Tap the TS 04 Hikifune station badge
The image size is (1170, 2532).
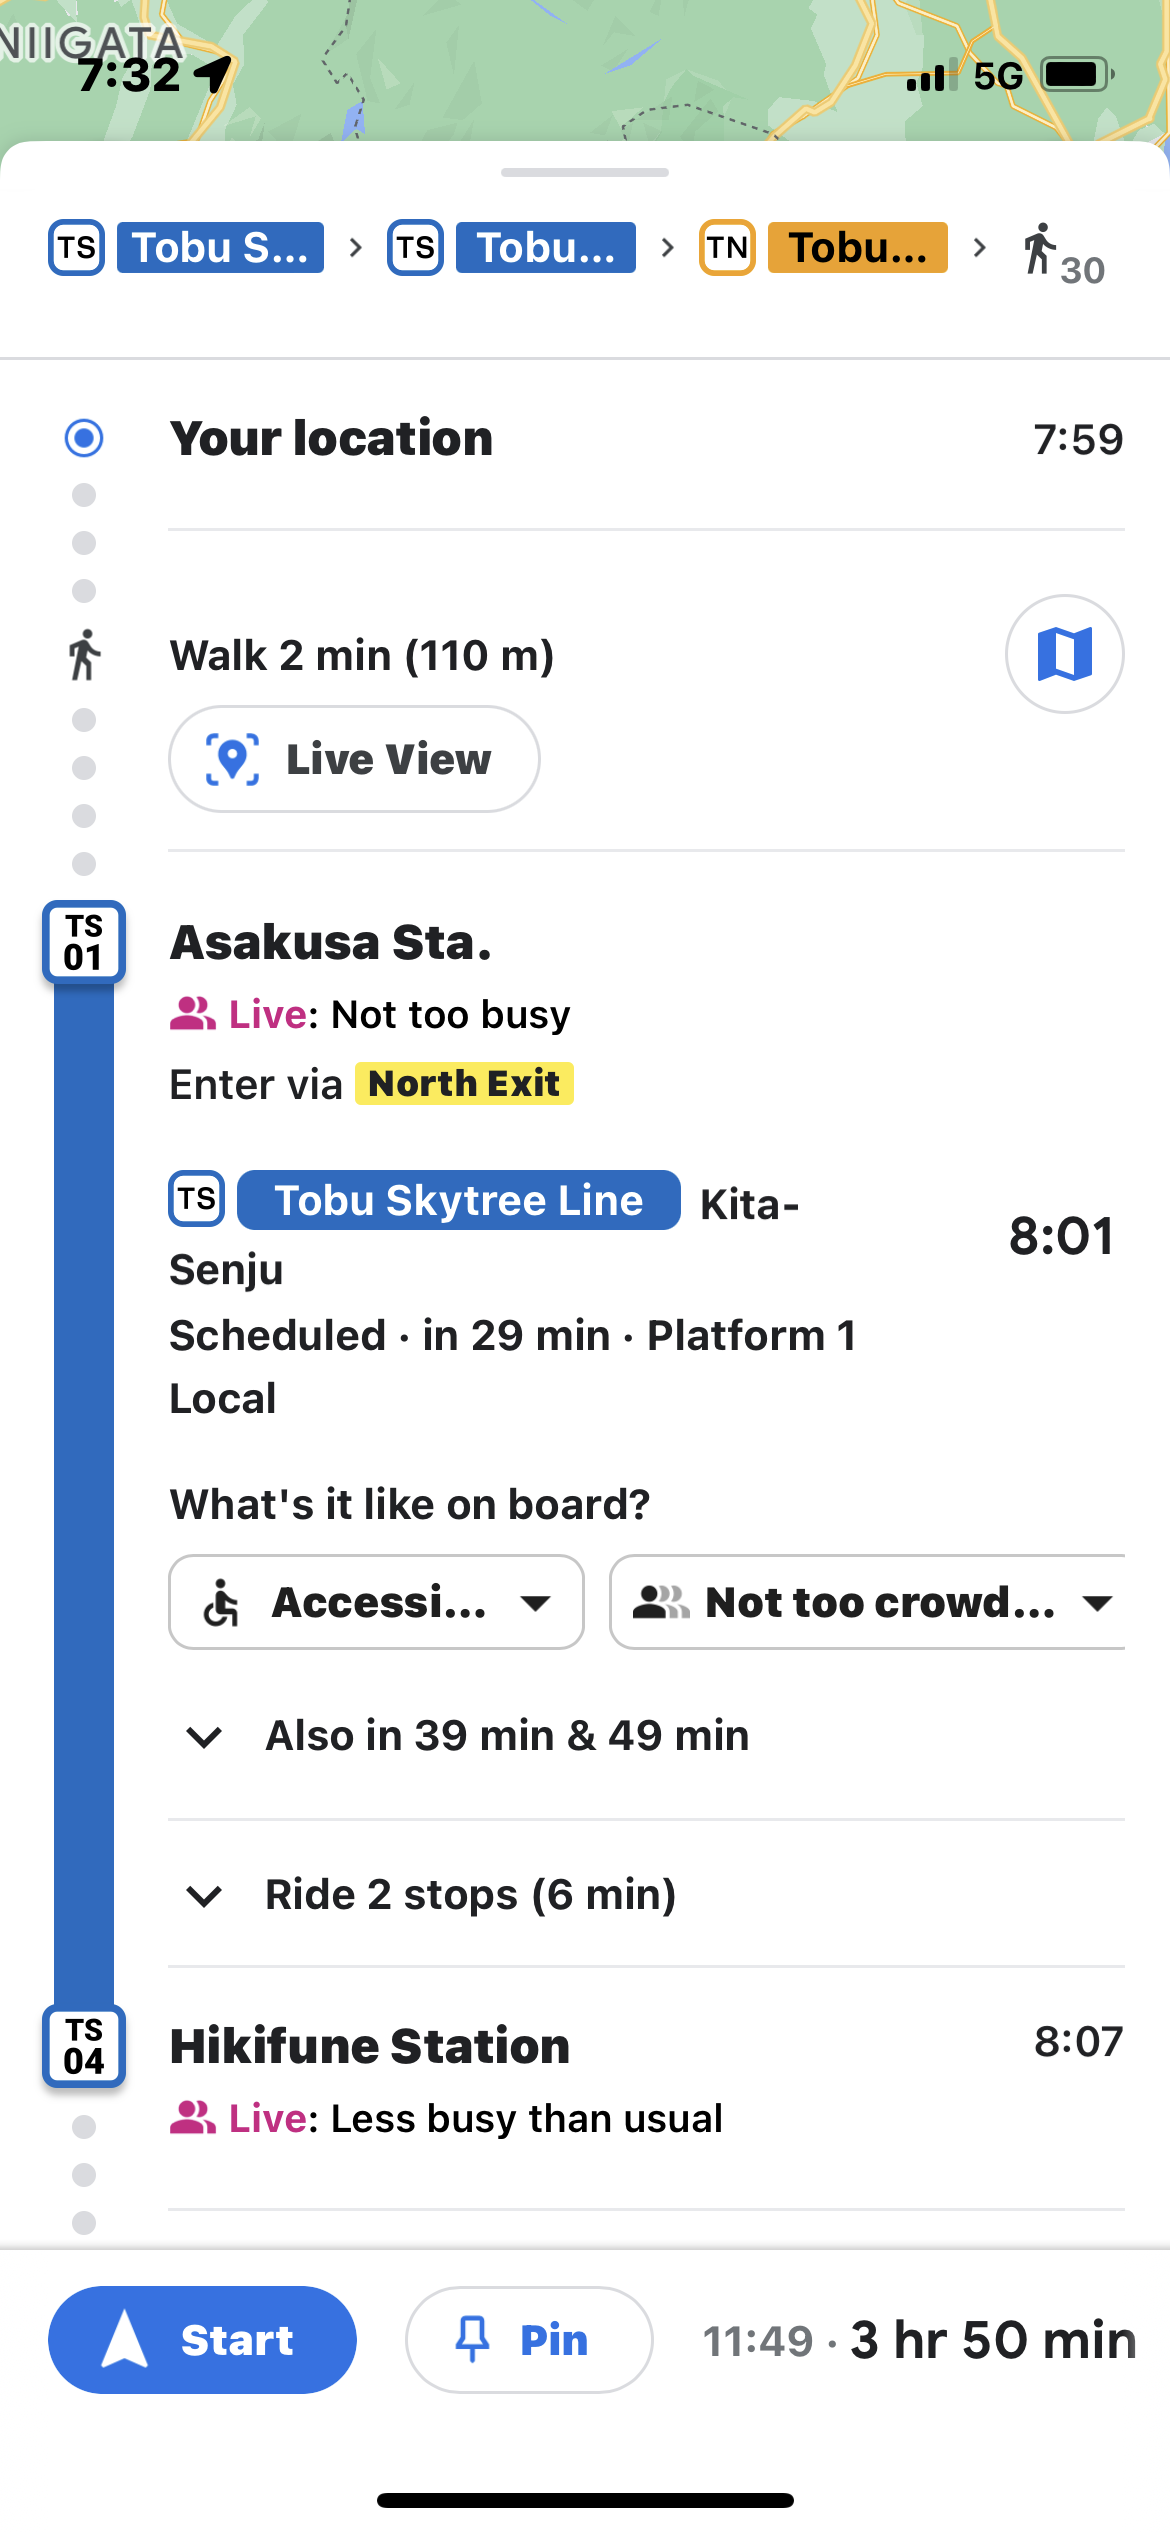(x=84, y=2046)
